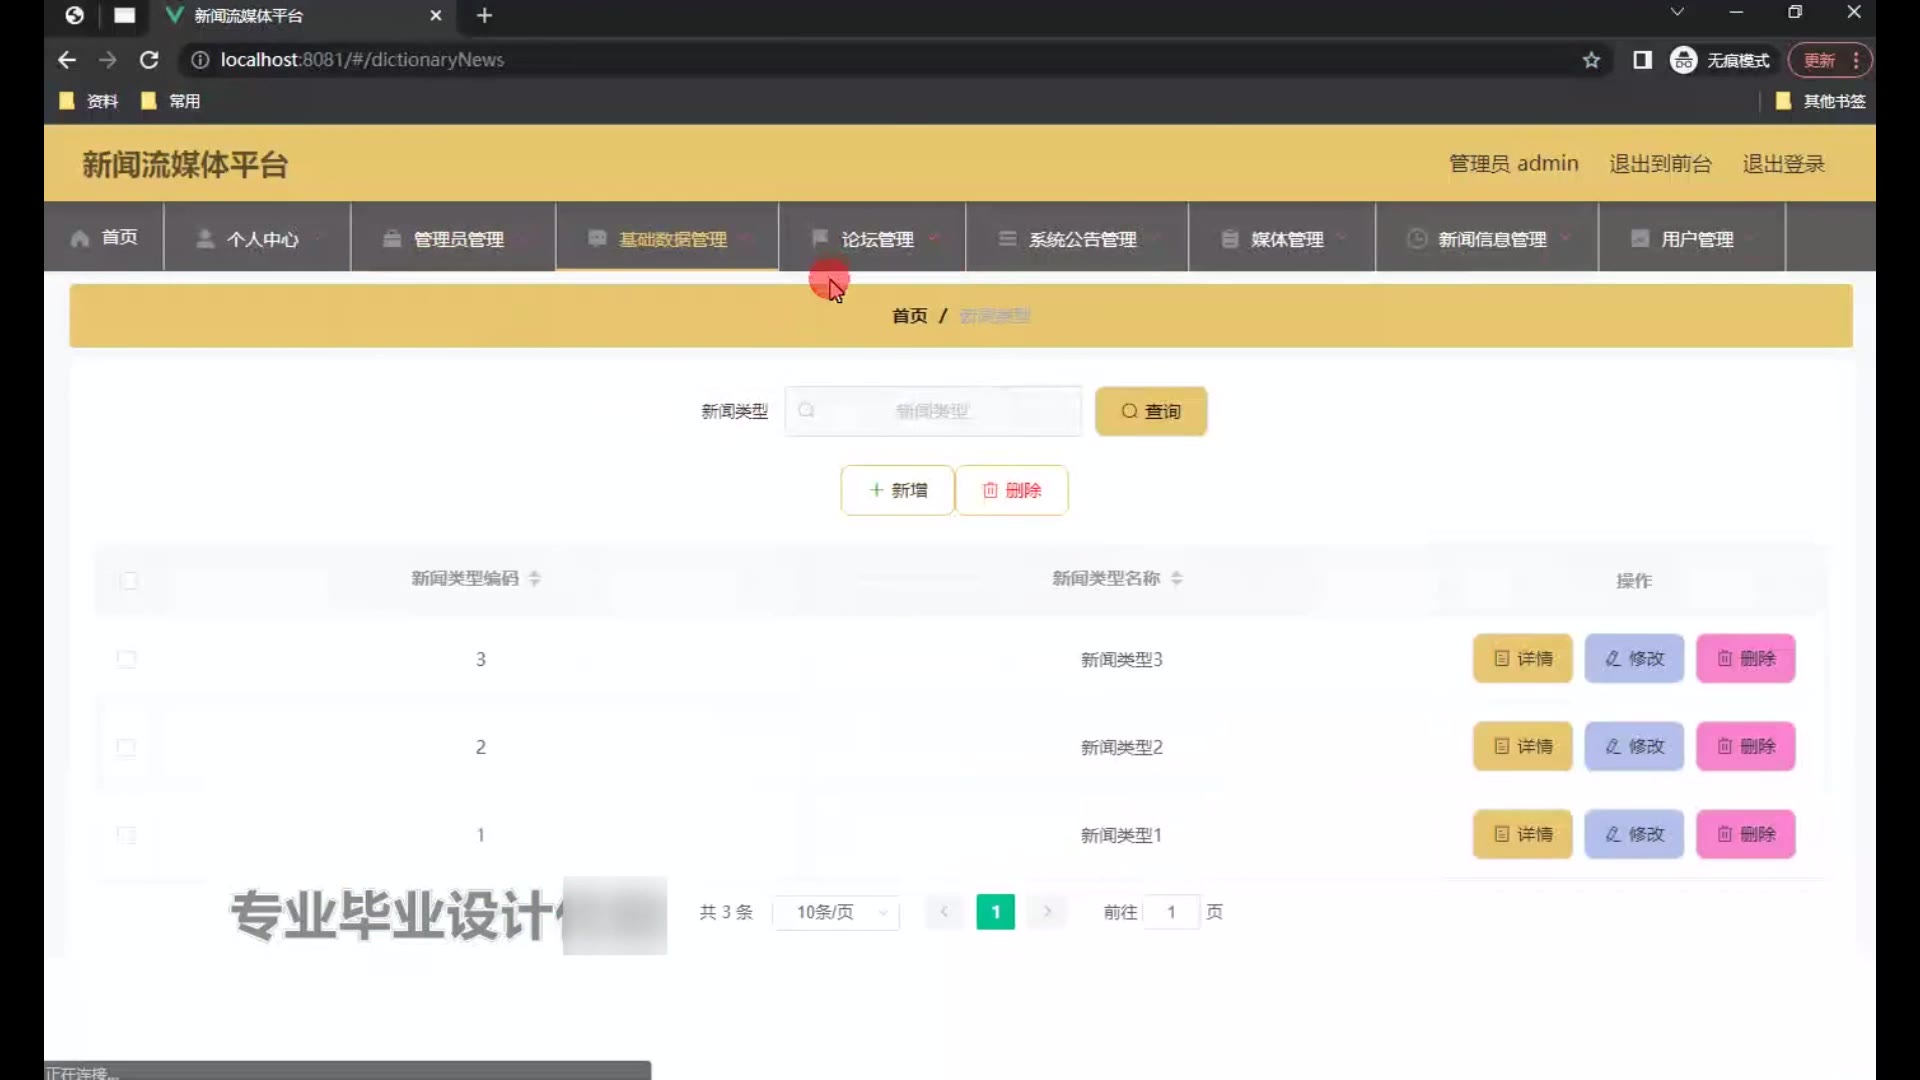Screen dimensions: 1920x1080
Task: Toggle the select-all header checkbox
Action: coord(128,580)
